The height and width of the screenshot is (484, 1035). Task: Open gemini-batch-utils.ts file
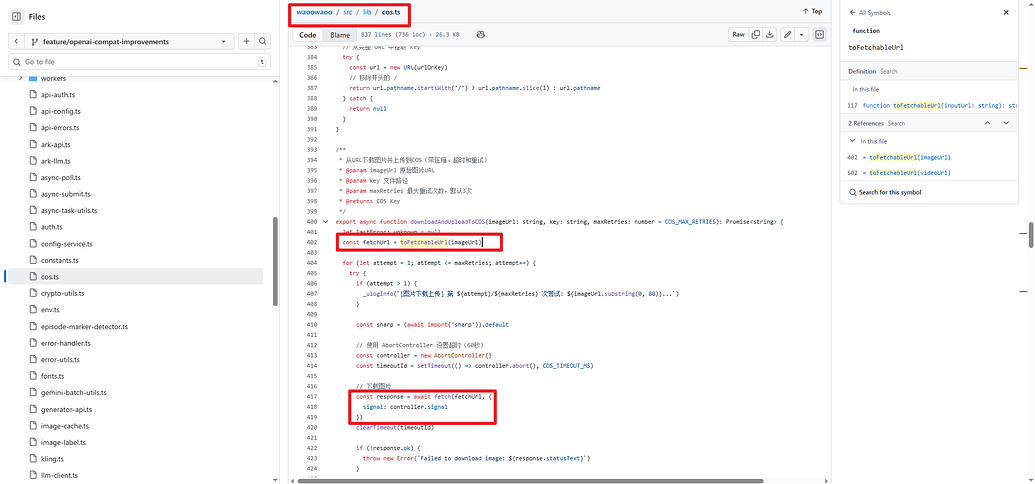point(73,392)
